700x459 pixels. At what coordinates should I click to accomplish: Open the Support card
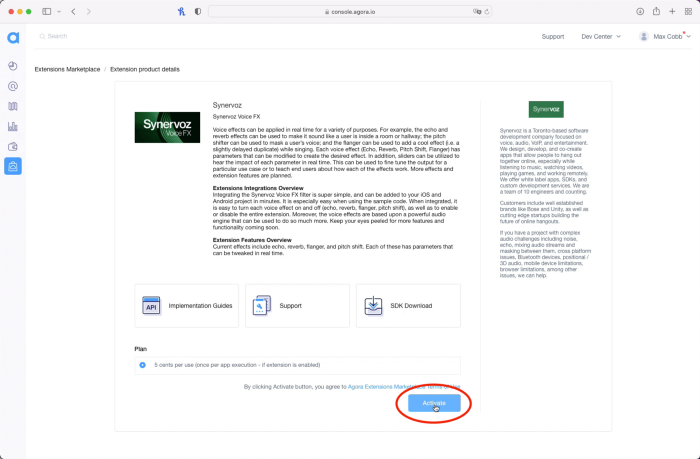(297, 306)
